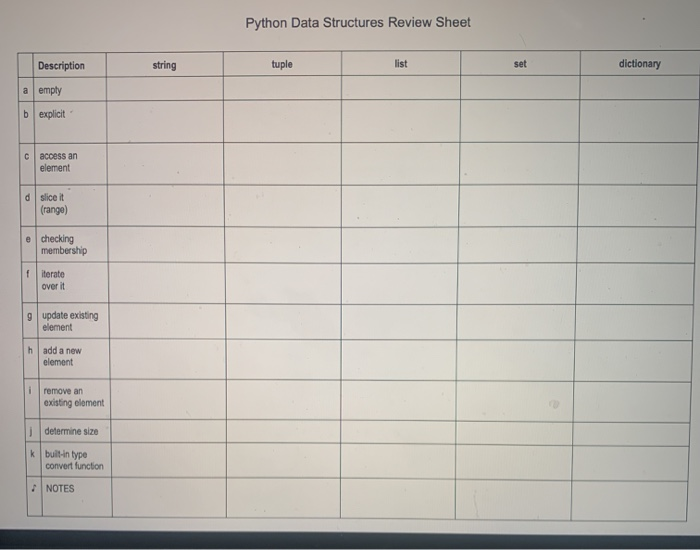Click the dictionary cell in the NOTES row
This screenshot has width=700, height=550.
(x=629, y=501)
